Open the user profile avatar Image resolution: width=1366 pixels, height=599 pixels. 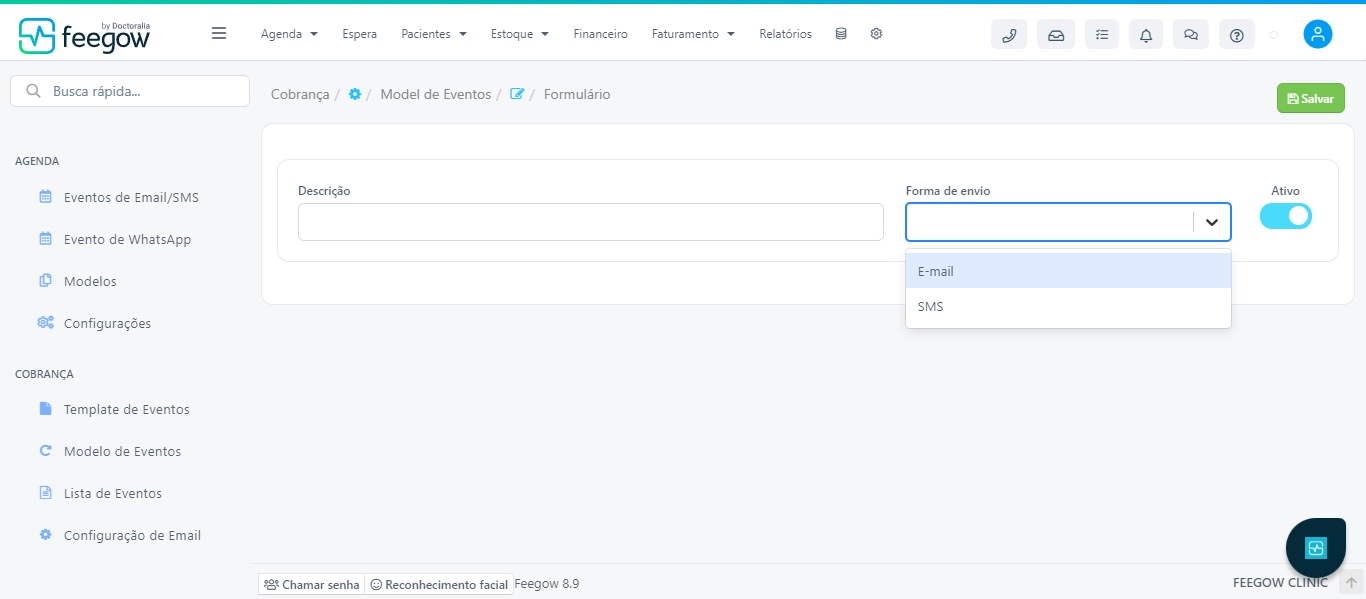tap(1318, 34)
